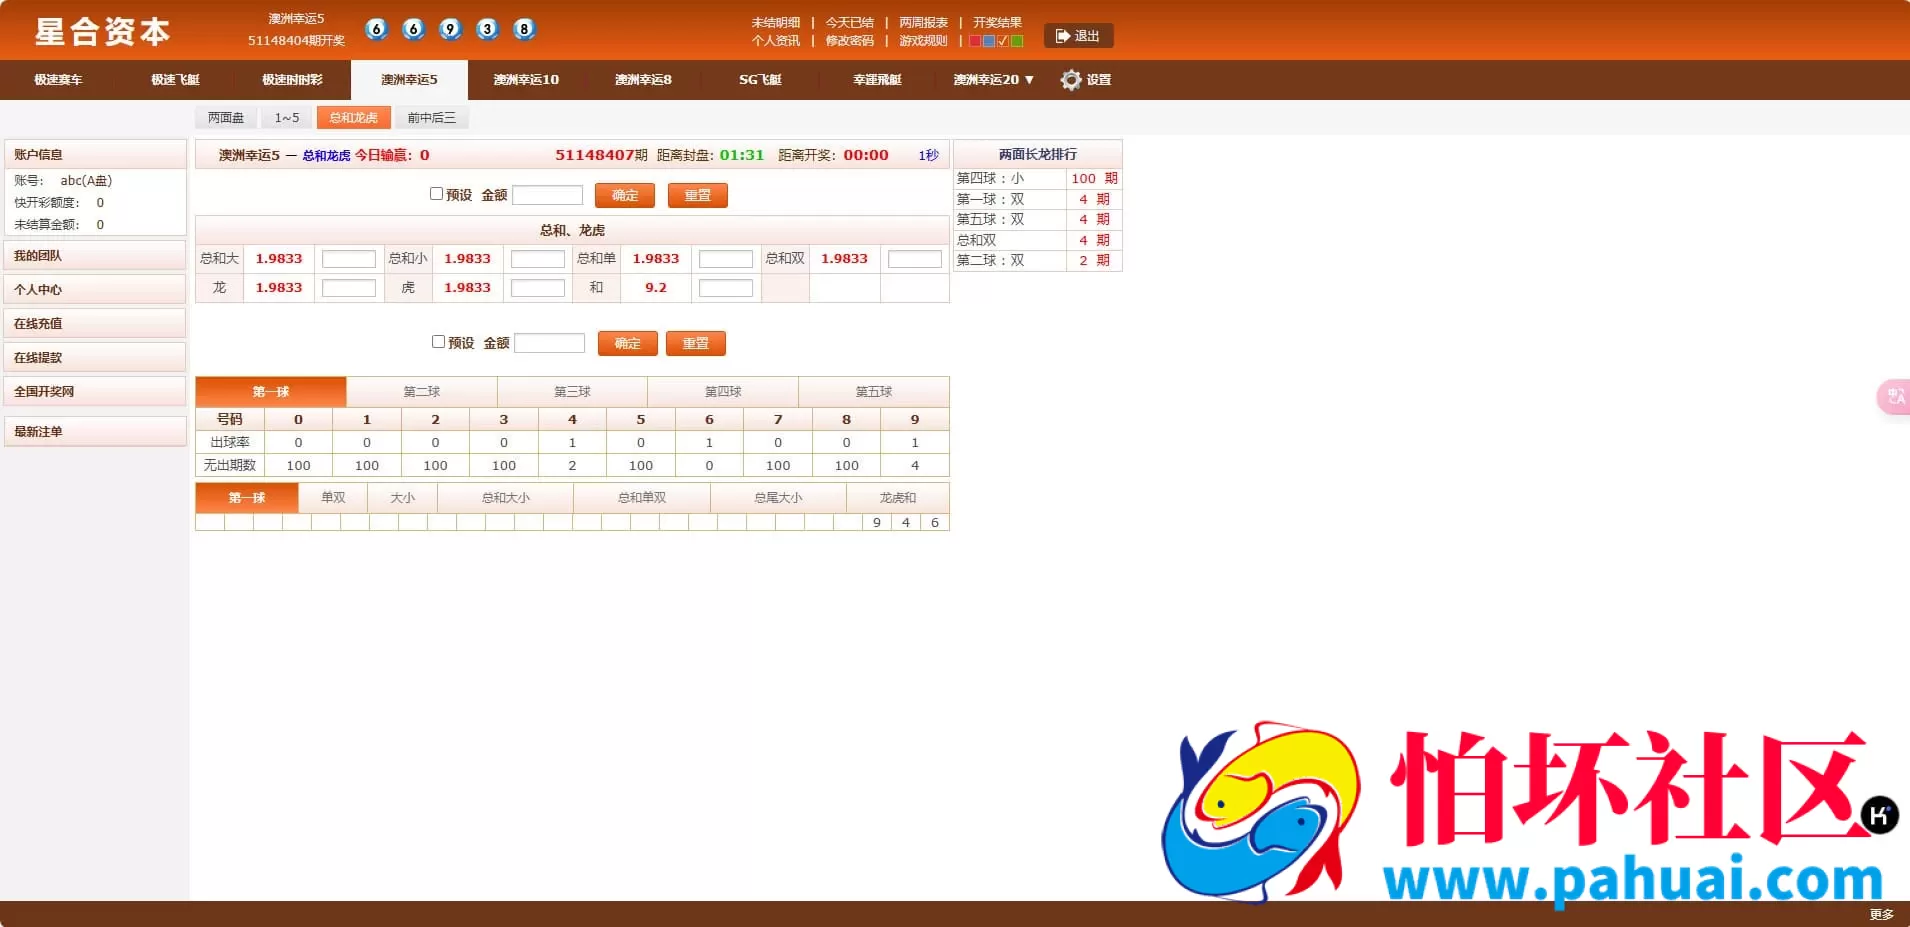The width and height of the screenshot is (1910, 927).
Task: Enable the upper 预设 checkbox
Action: click(436, 194)
